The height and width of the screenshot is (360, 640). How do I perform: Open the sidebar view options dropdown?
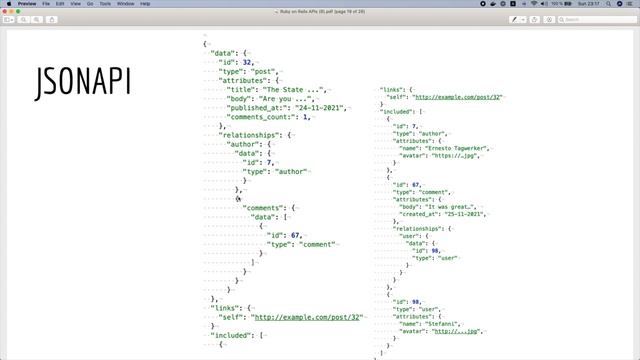pyautogui.click(x=9, y=20)
